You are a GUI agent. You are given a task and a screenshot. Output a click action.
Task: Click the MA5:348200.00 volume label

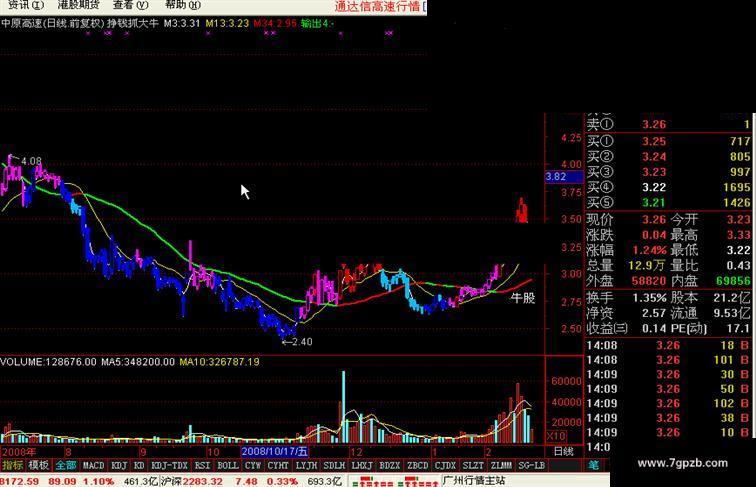(x=138, y=362)
